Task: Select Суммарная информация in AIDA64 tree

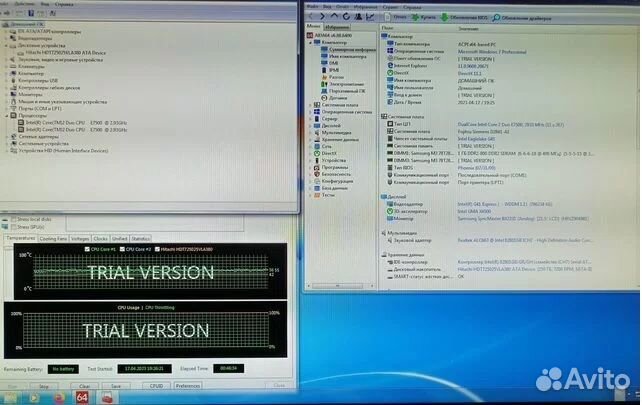Action: (x=348, y=49)
